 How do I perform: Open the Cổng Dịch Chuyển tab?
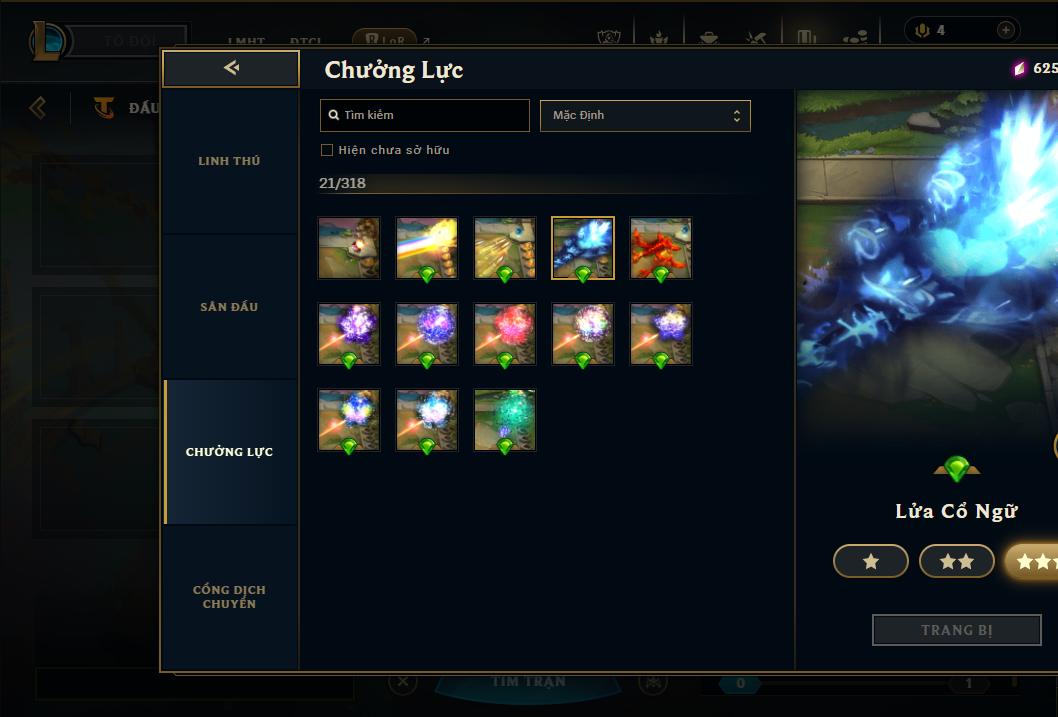click(229, 597)
